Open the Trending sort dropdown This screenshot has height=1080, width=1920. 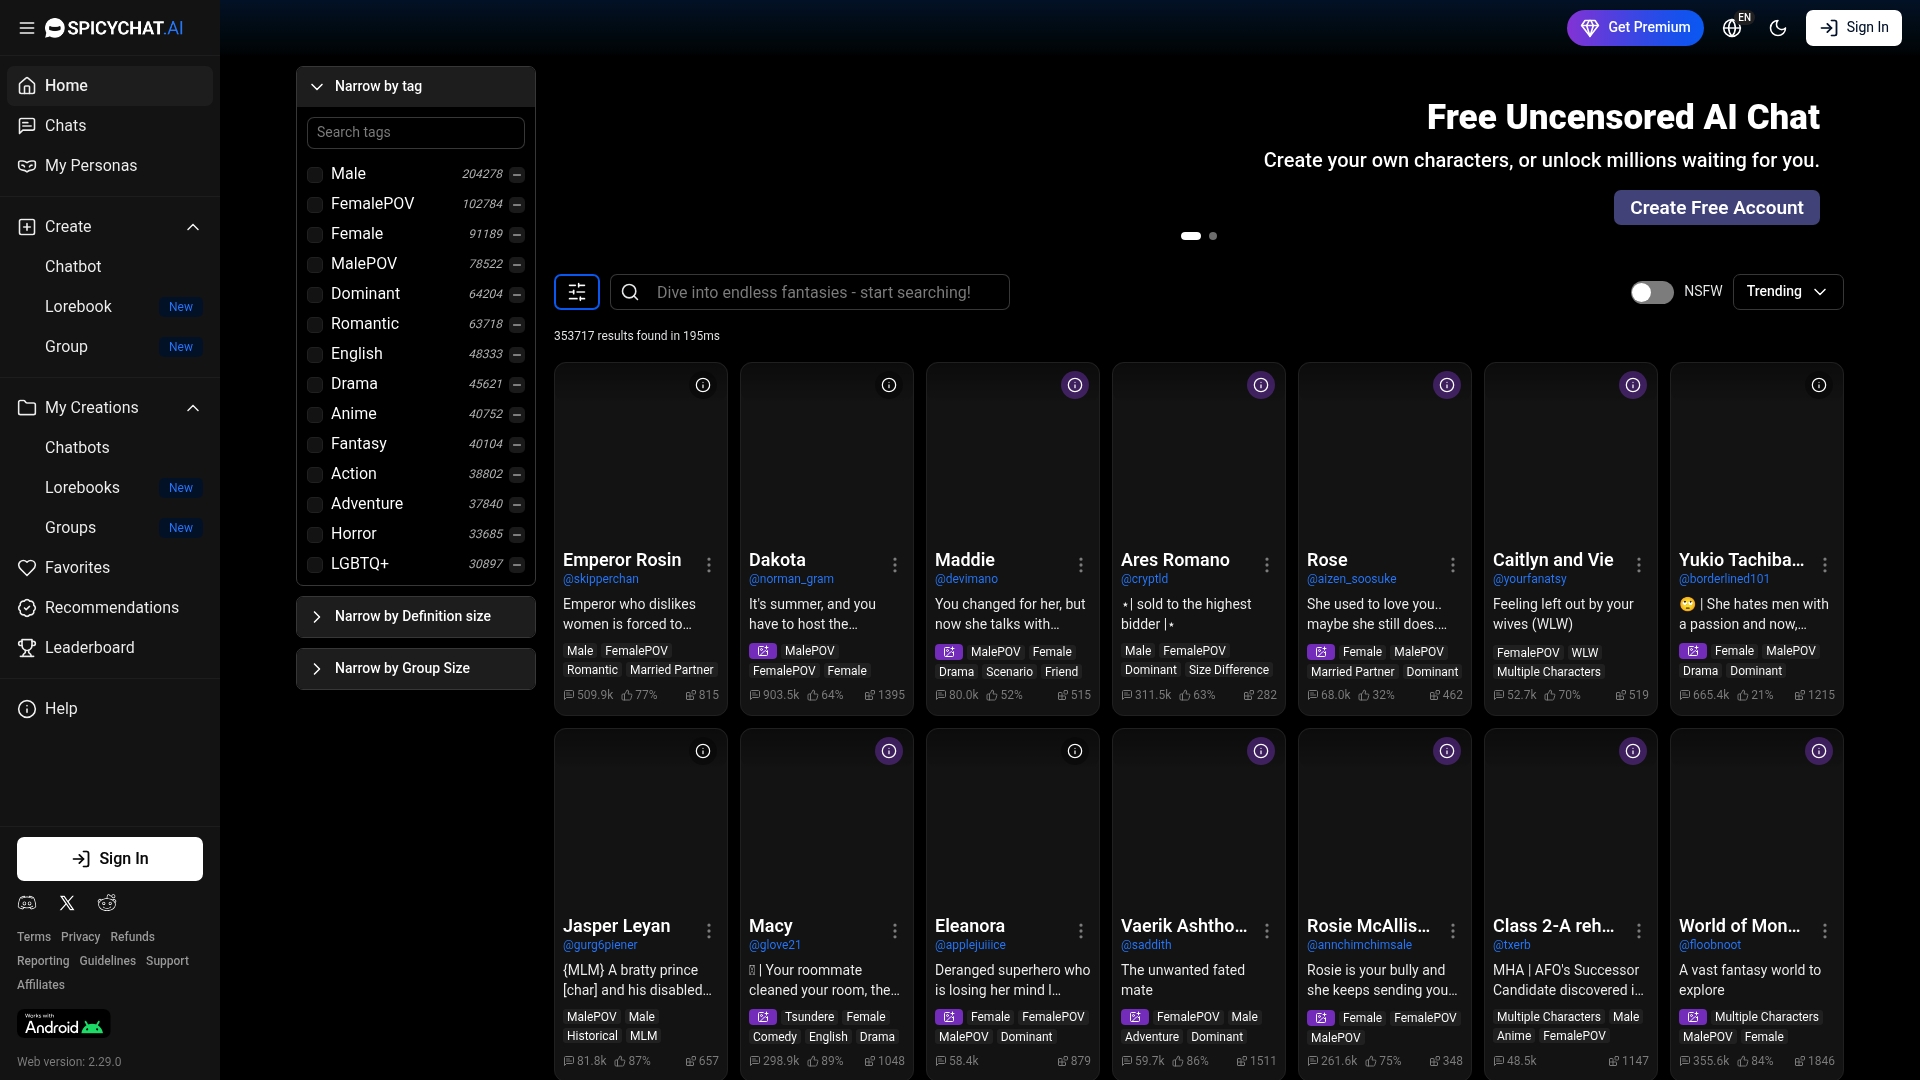1788,292
